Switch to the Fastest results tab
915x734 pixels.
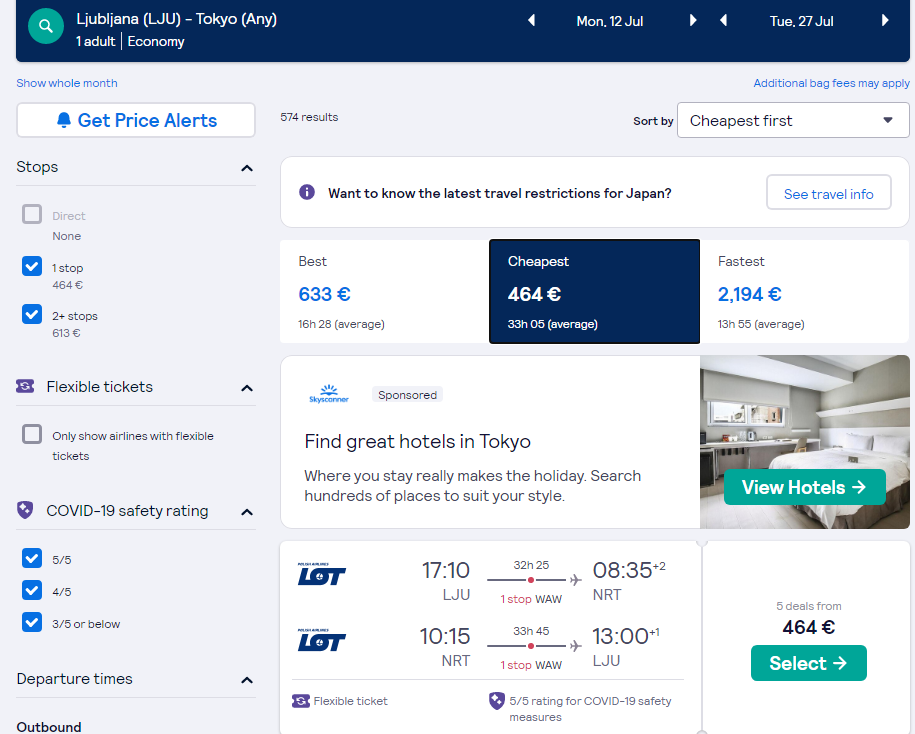pos(804,292)
